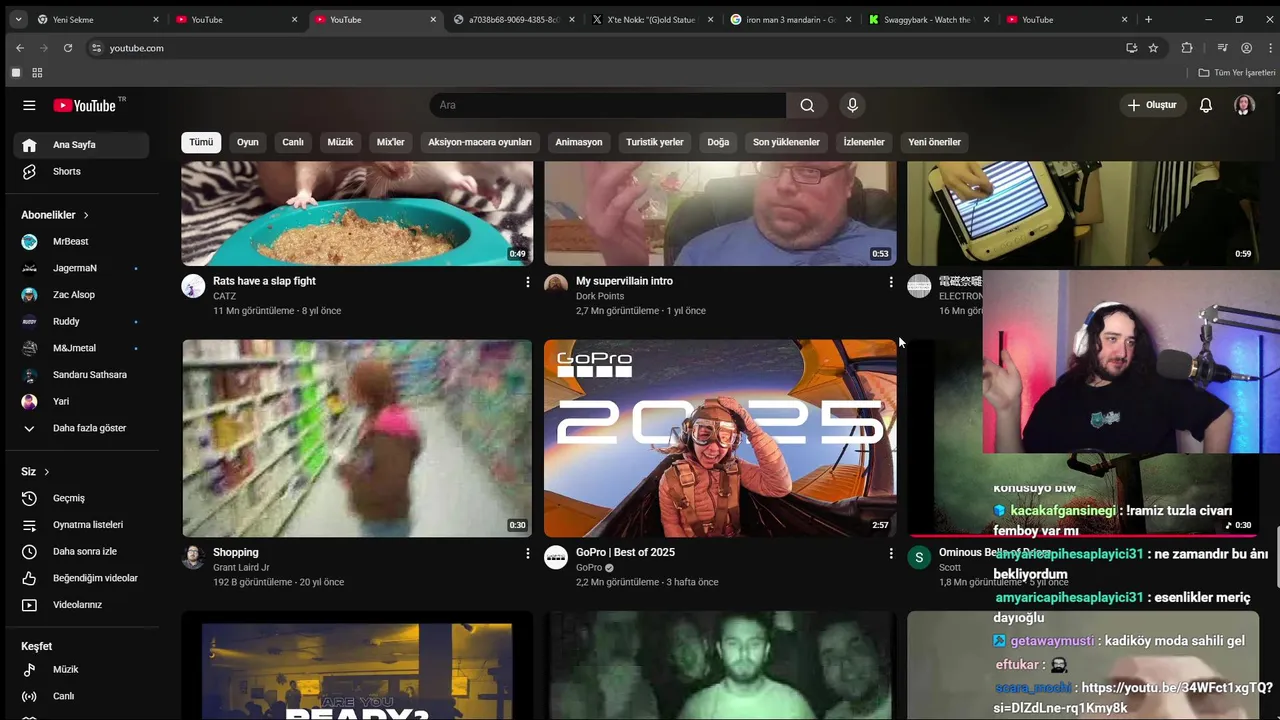Open the Zac Alsop subscription channel
The height and width of the screenshot is (720, 1280).
click(x=81, y=295)
